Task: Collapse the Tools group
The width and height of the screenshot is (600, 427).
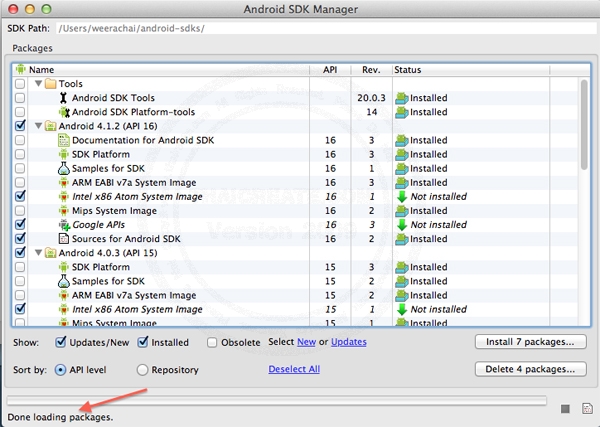Action: click(x=38, y=83)
